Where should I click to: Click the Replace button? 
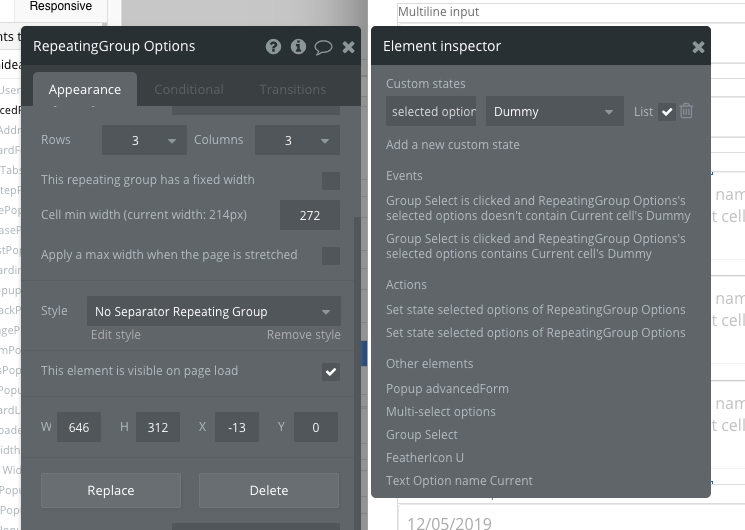coord(111,491)
